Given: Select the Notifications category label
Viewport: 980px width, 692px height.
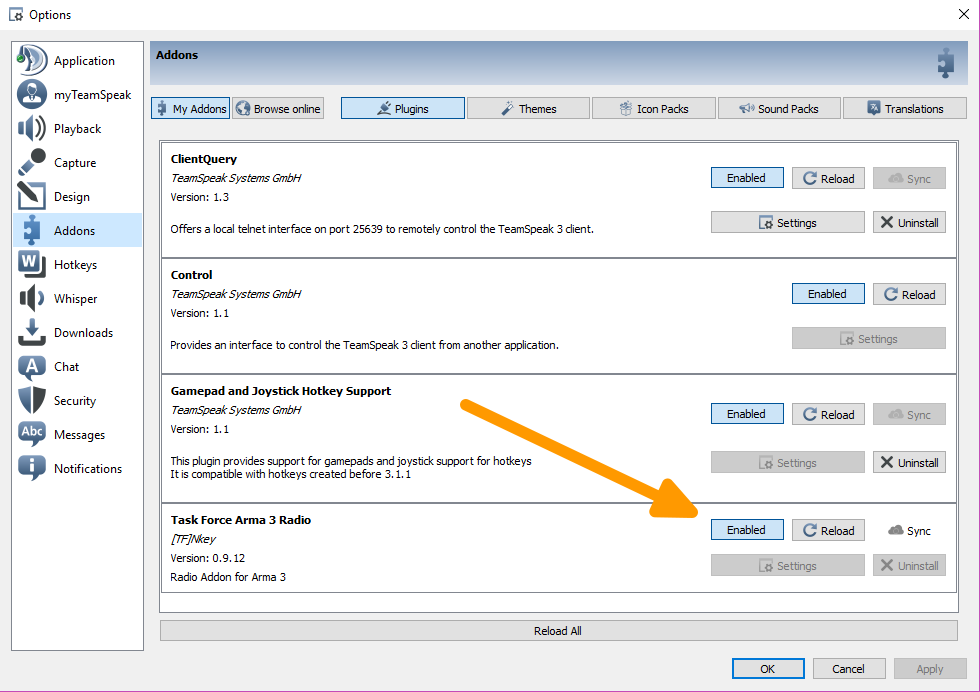Looking at the screenshot, I should [x=88, y=468].
